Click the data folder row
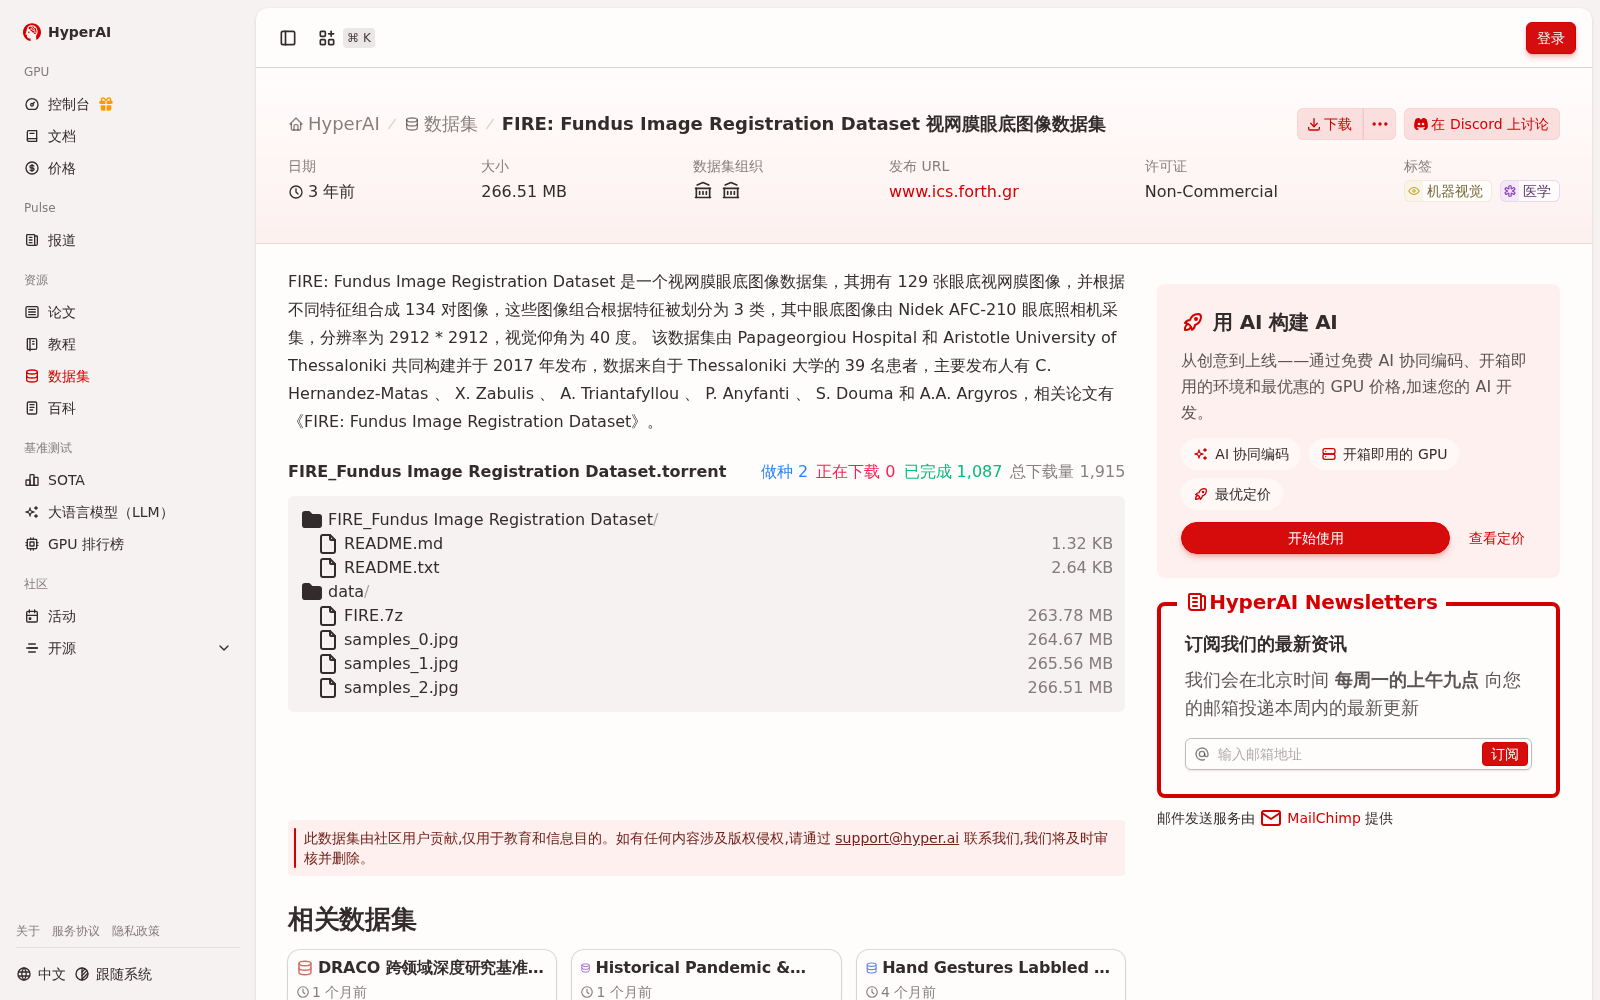The width and height of the screenshot is (1600, 1000). 336,591
